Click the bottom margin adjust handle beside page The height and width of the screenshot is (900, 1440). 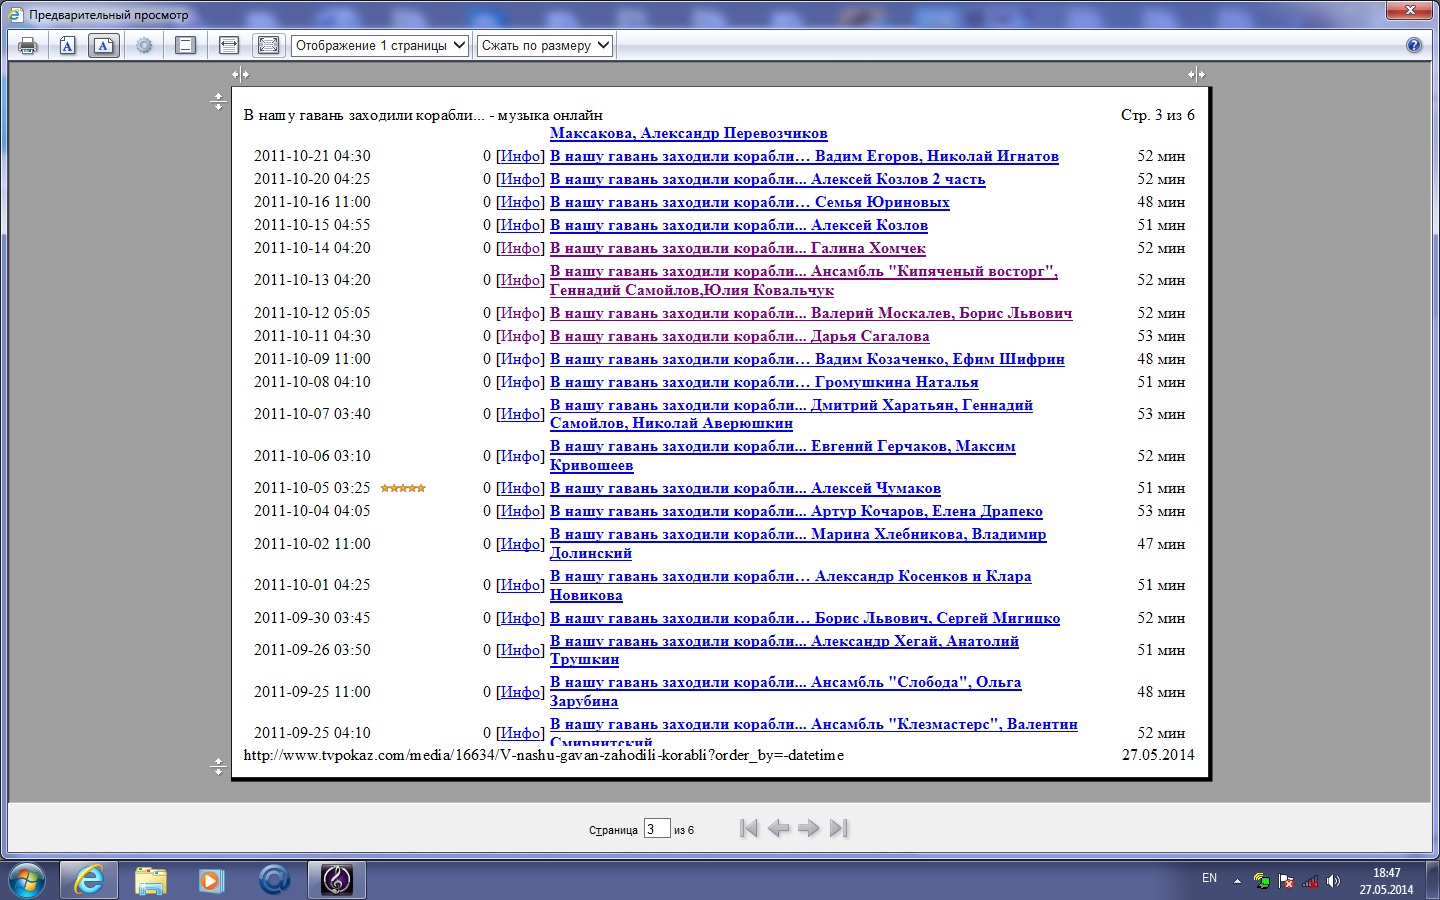(218, 767)
